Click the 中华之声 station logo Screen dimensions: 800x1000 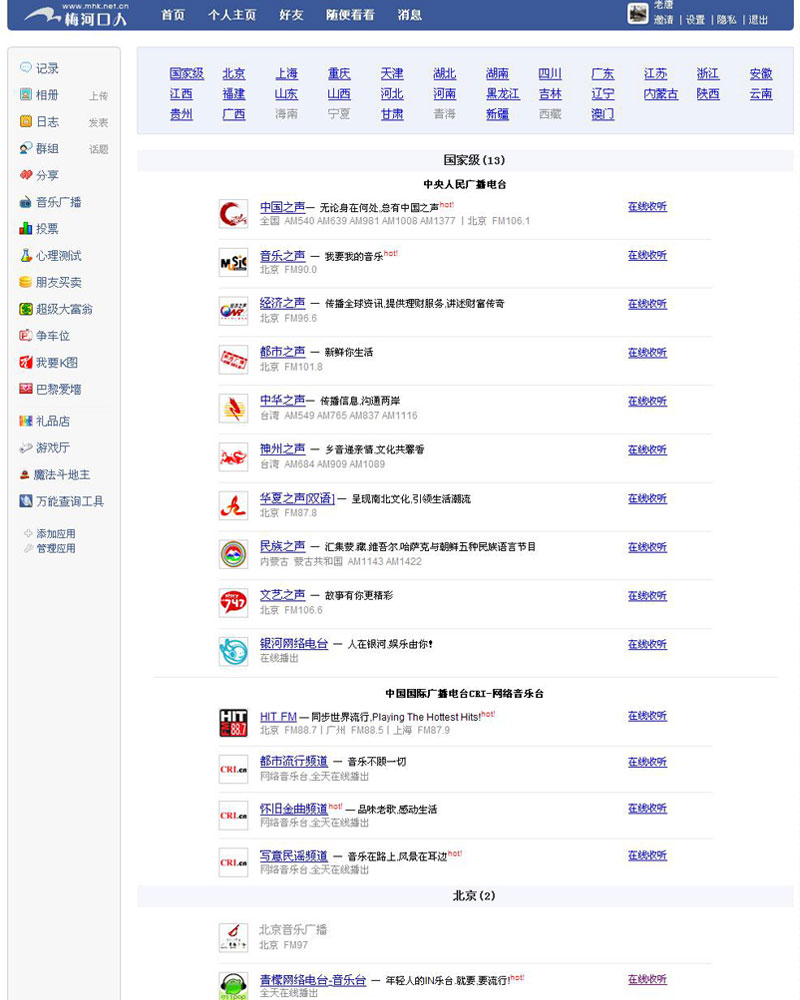[233, 408]
